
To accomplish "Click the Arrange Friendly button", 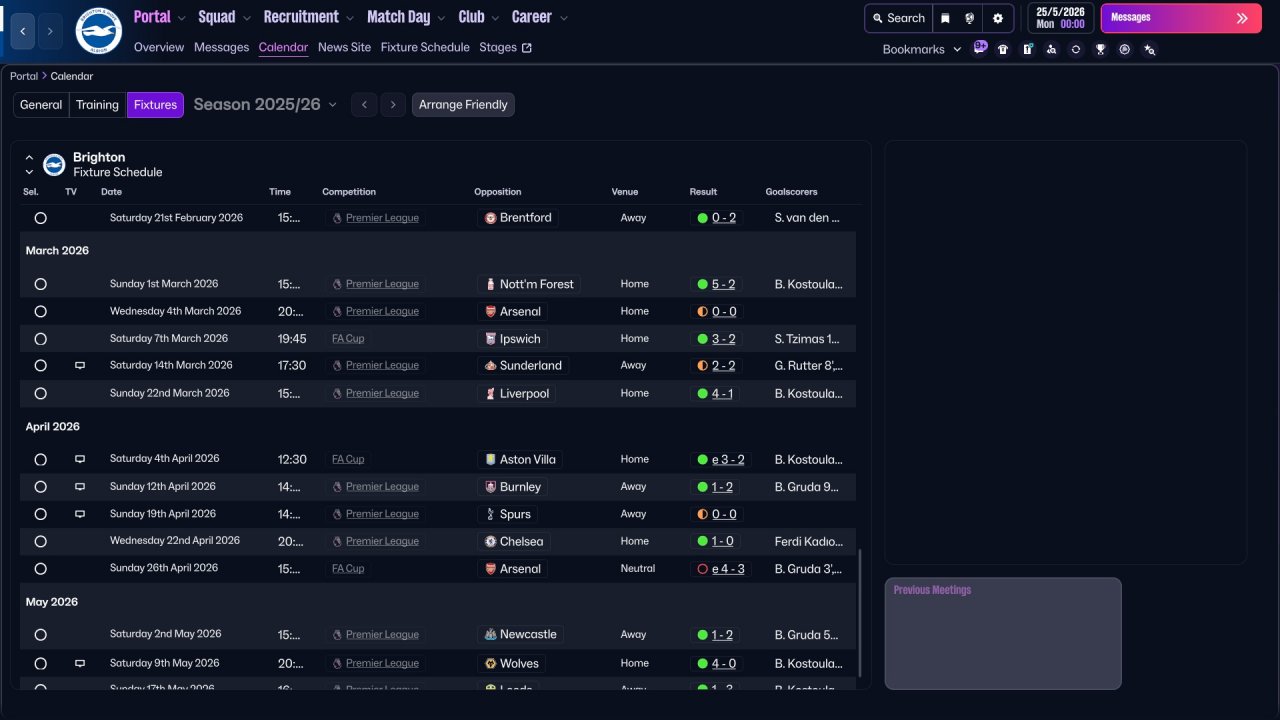I will click(x=463, y=105).
